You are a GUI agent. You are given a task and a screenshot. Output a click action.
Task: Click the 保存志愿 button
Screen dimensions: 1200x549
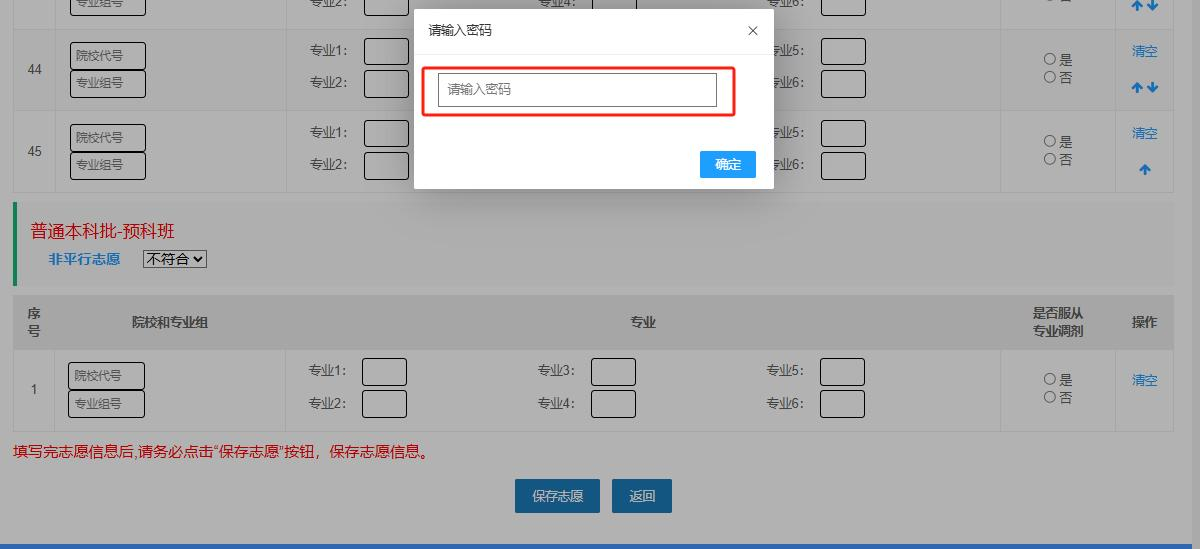(557, 496)
